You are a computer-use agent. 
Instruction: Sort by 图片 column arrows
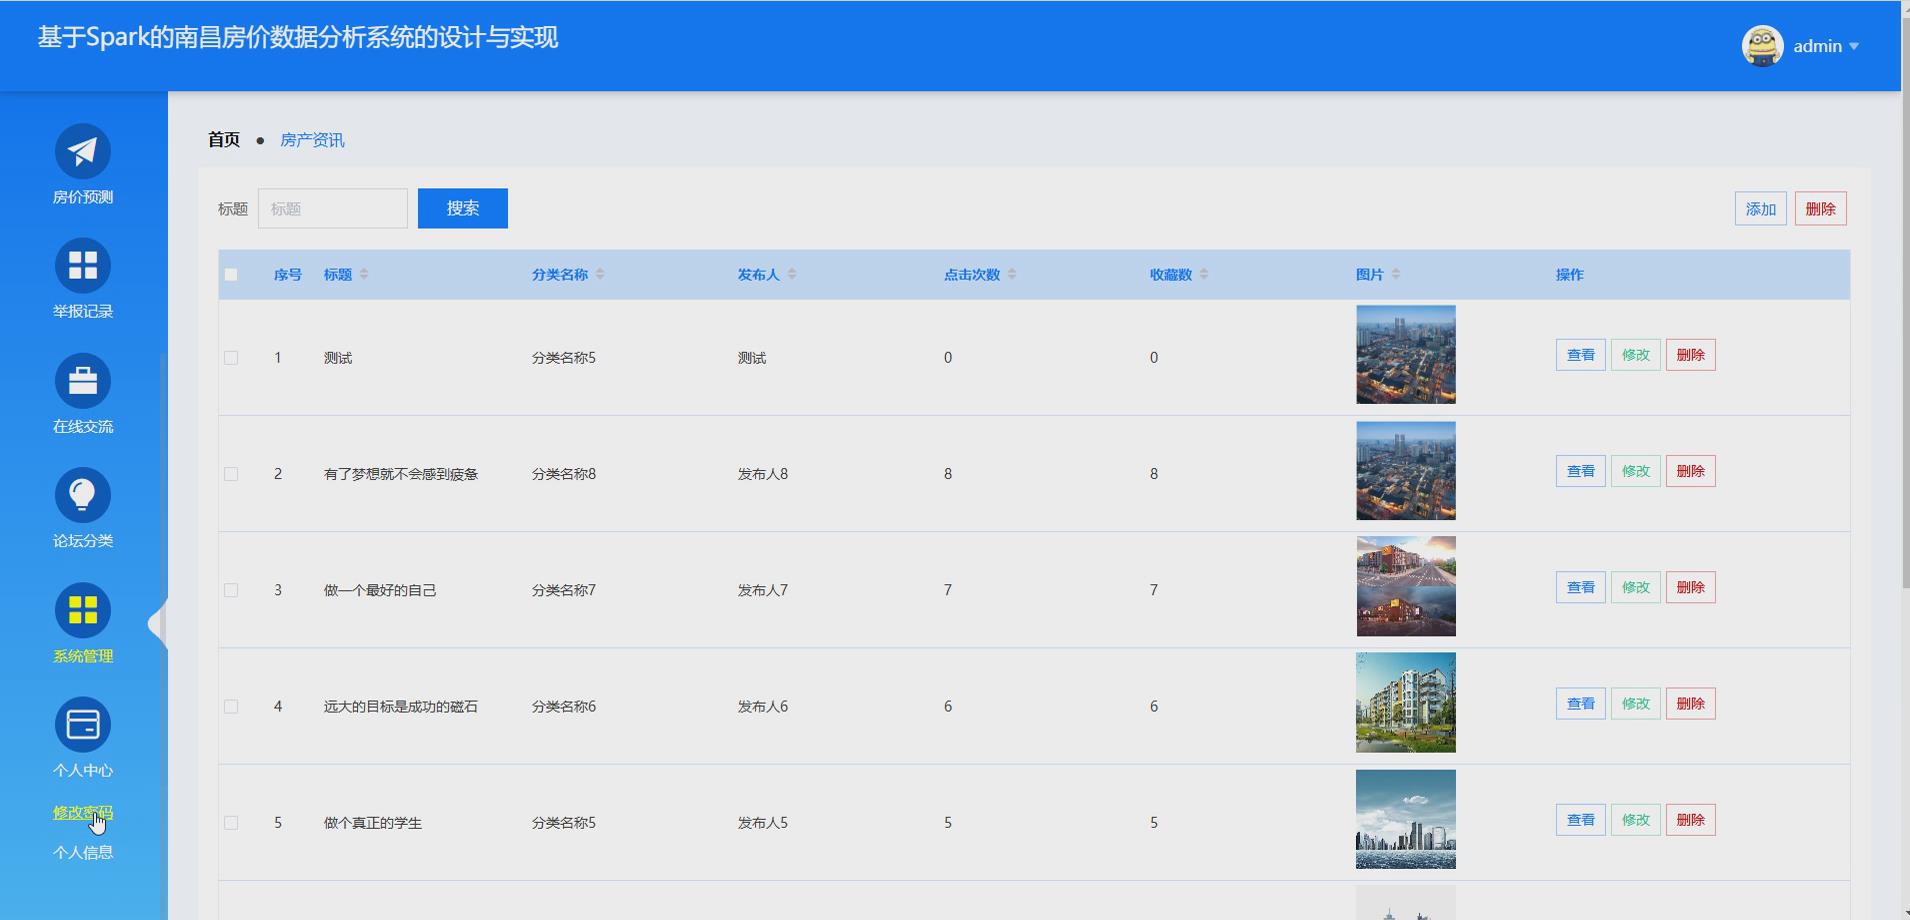pyautogui.click(x=1396, y=274)
